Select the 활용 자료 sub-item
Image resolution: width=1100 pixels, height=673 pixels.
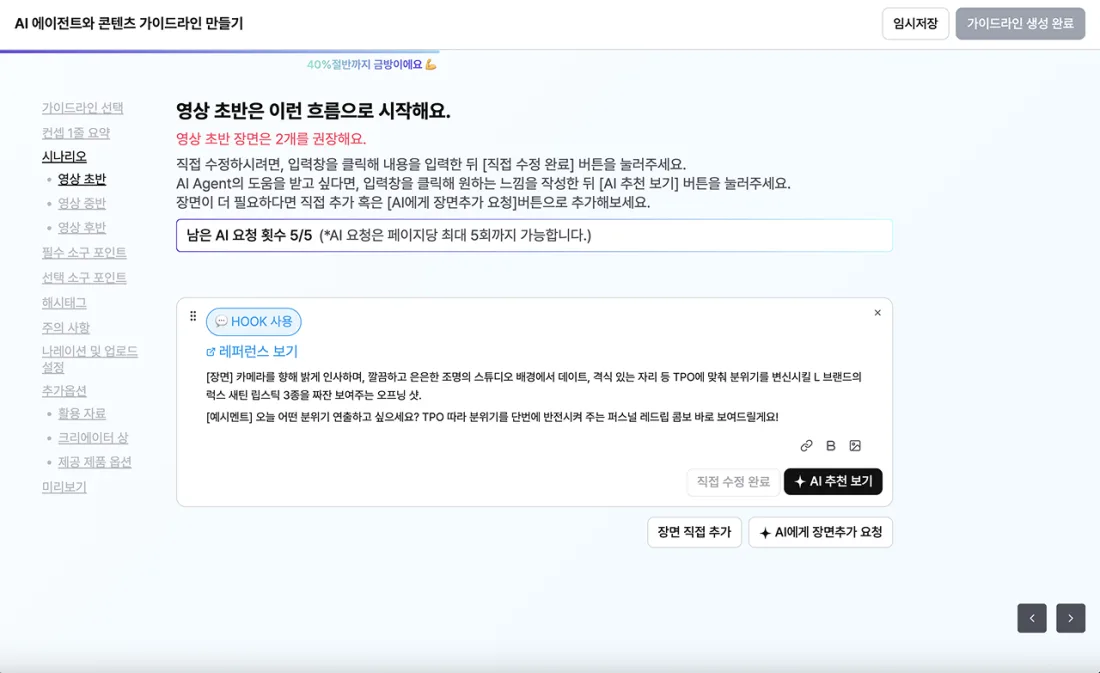pyautogui.click(x=81, y=413)
